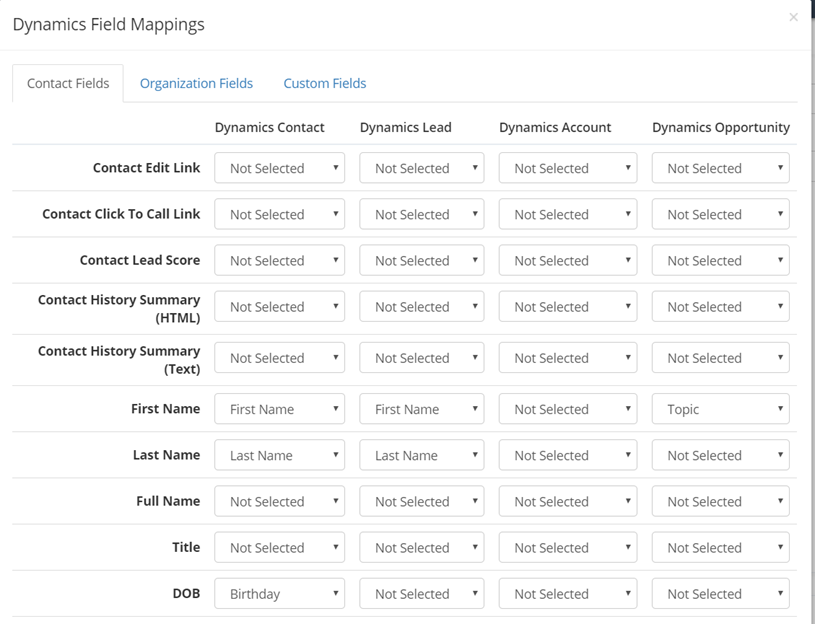Screen dimensions: 815x624
Task: Open Dynamics Contact dropdown for Contact Edit Link
Action: (x=280, y=168)
